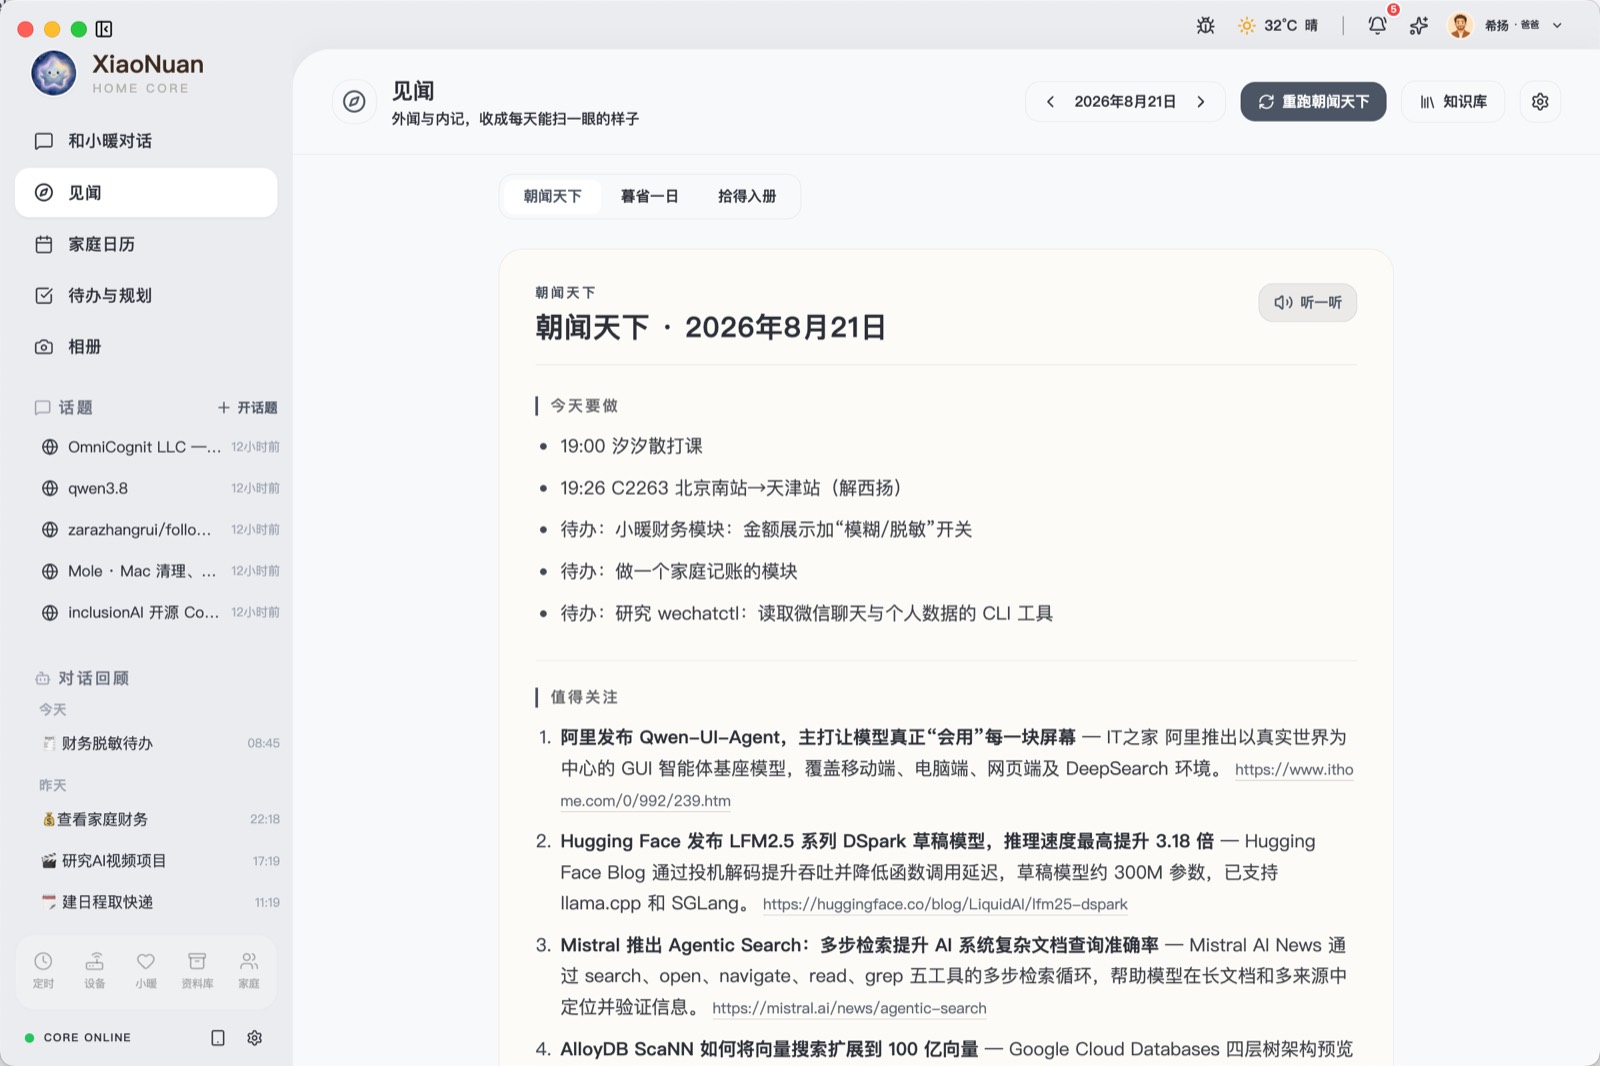This screenshot has width=1600, height=1066.
Task: Open the huggingface.co lfm25-dspark link
Action: [945, 904]
